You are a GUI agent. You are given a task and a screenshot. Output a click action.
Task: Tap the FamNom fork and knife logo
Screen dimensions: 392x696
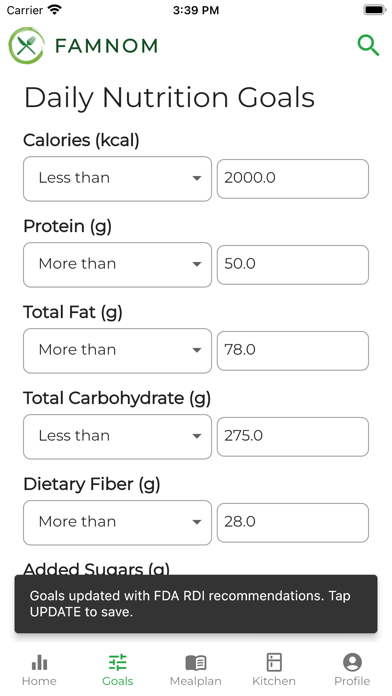27,46
